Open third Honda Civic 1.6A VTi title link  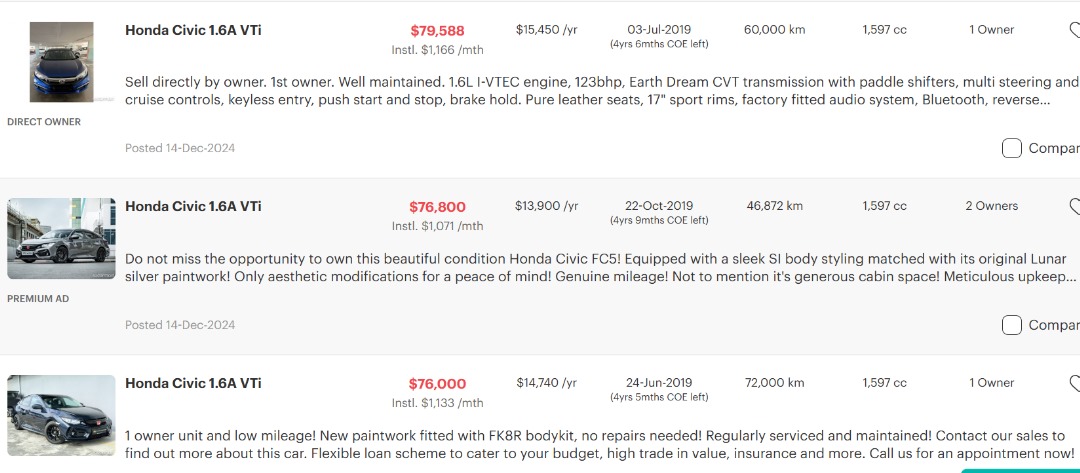(x=193, y=383)
